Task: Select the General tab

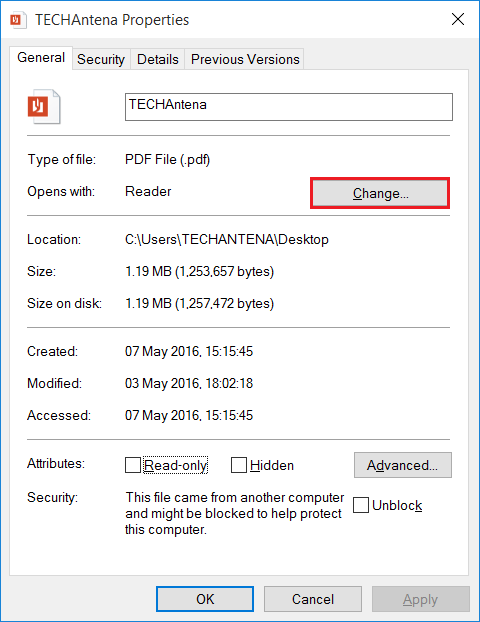Action: click(x=41, y=58)
